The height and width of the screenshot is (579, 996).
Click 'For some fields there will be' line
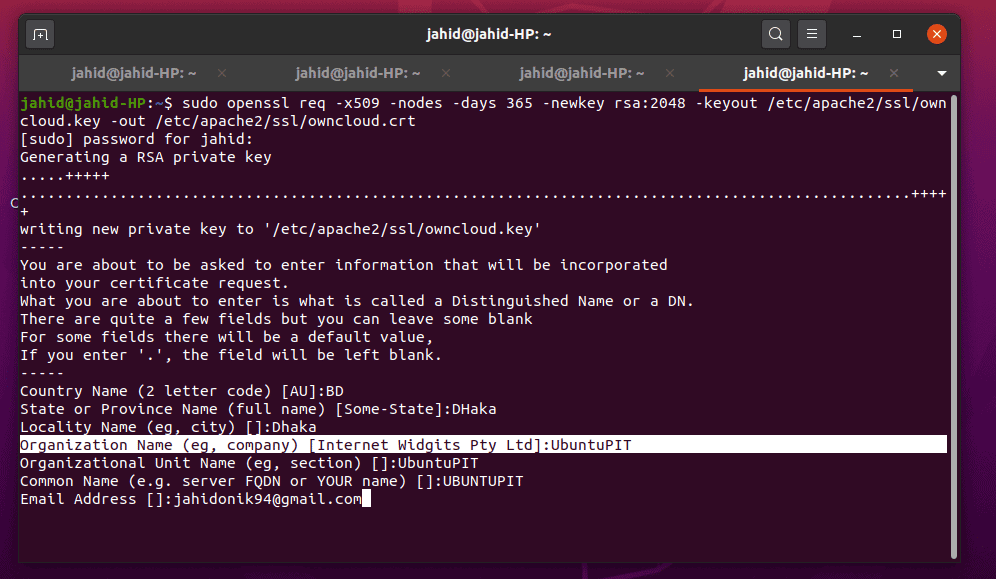[227, 336]
